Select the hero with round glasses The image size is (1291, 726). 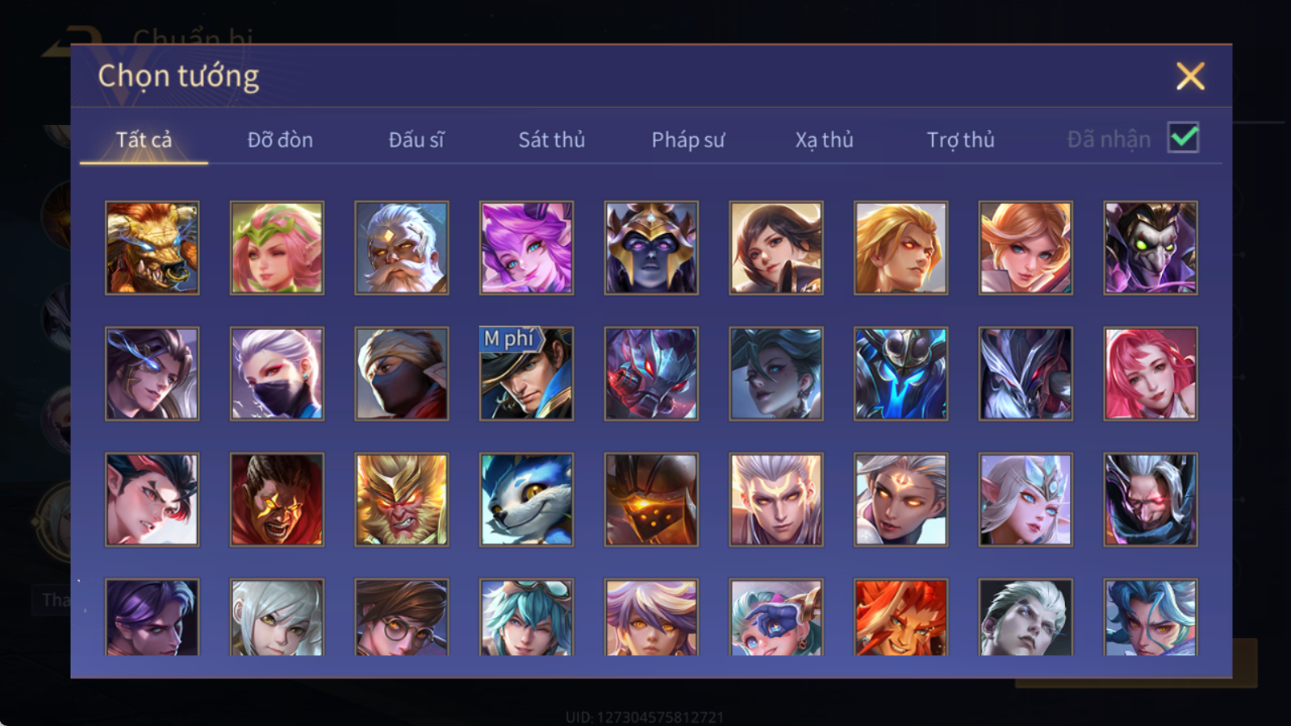pyautogui.click(x=401, y=617)
